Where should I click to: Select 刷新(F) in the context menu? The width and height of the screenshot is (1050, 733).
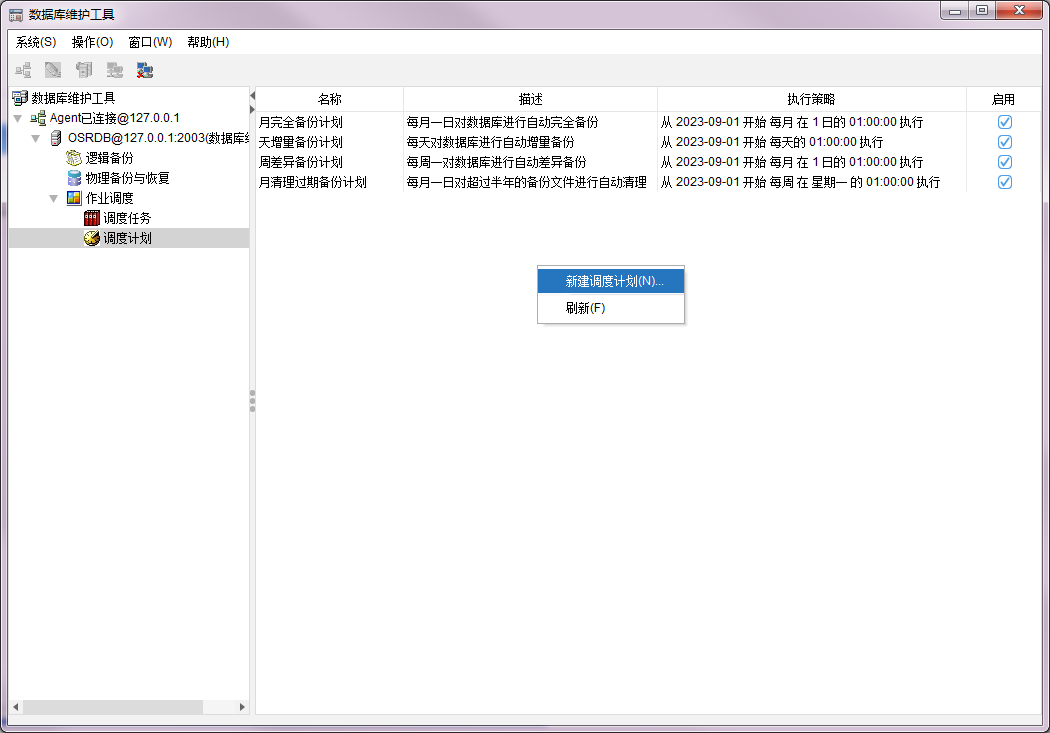(x=585, y=308)
